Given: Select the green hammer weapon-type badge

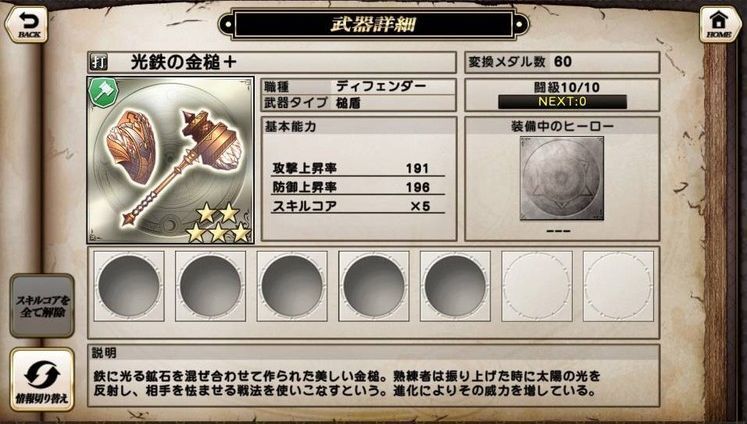Looking at the screenshot, I should (103, 92).
